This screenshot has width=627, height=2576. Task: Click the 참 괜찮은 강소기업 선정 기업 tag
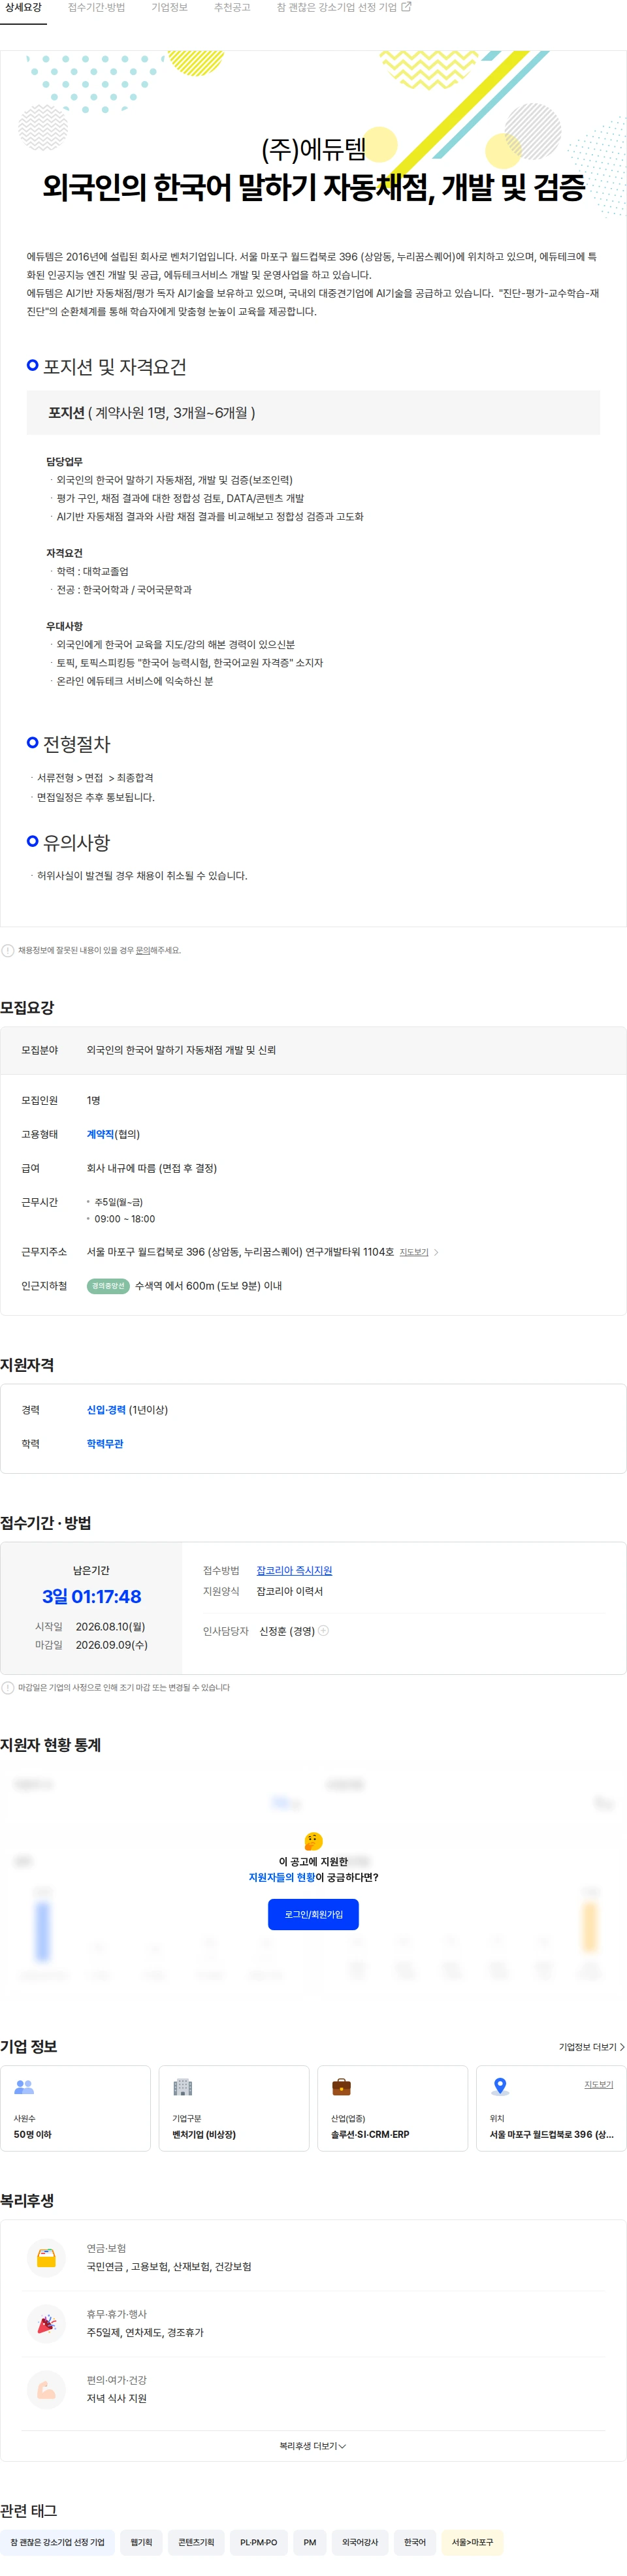coord(57,2542)
